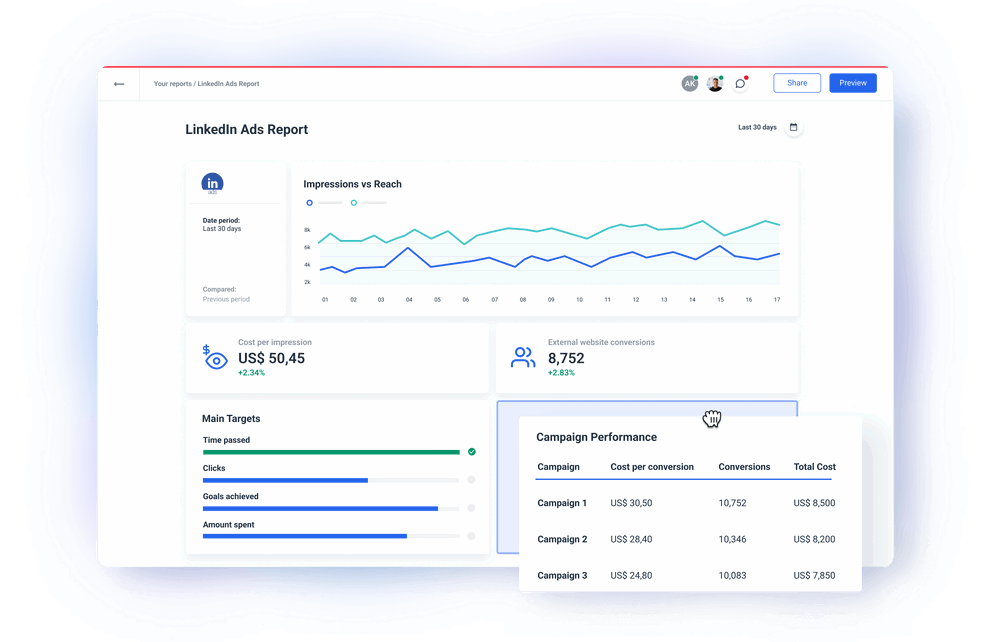Select the Campaign 1 row
992x642 pixels.
(562, 503)
